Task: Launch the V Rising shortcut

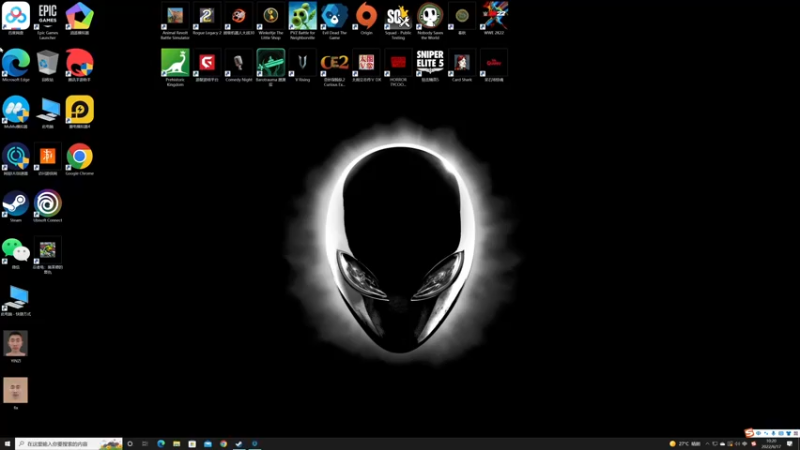Action: (x=303, y=65)
